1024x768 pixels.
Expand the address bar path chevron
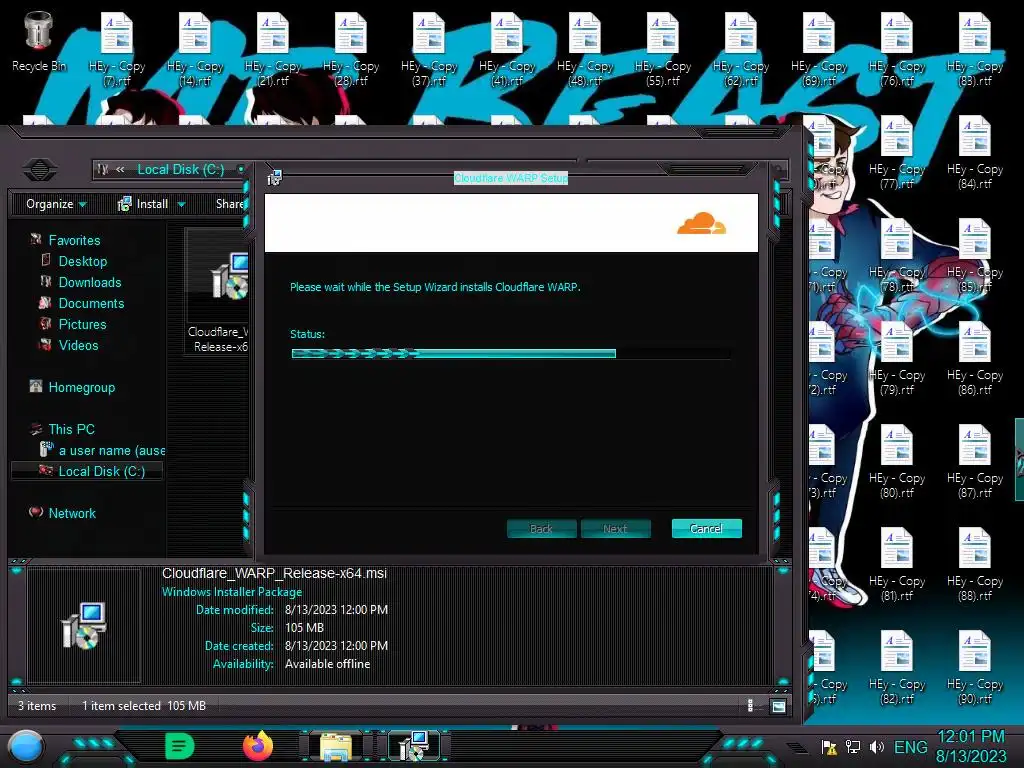[120, 169]
